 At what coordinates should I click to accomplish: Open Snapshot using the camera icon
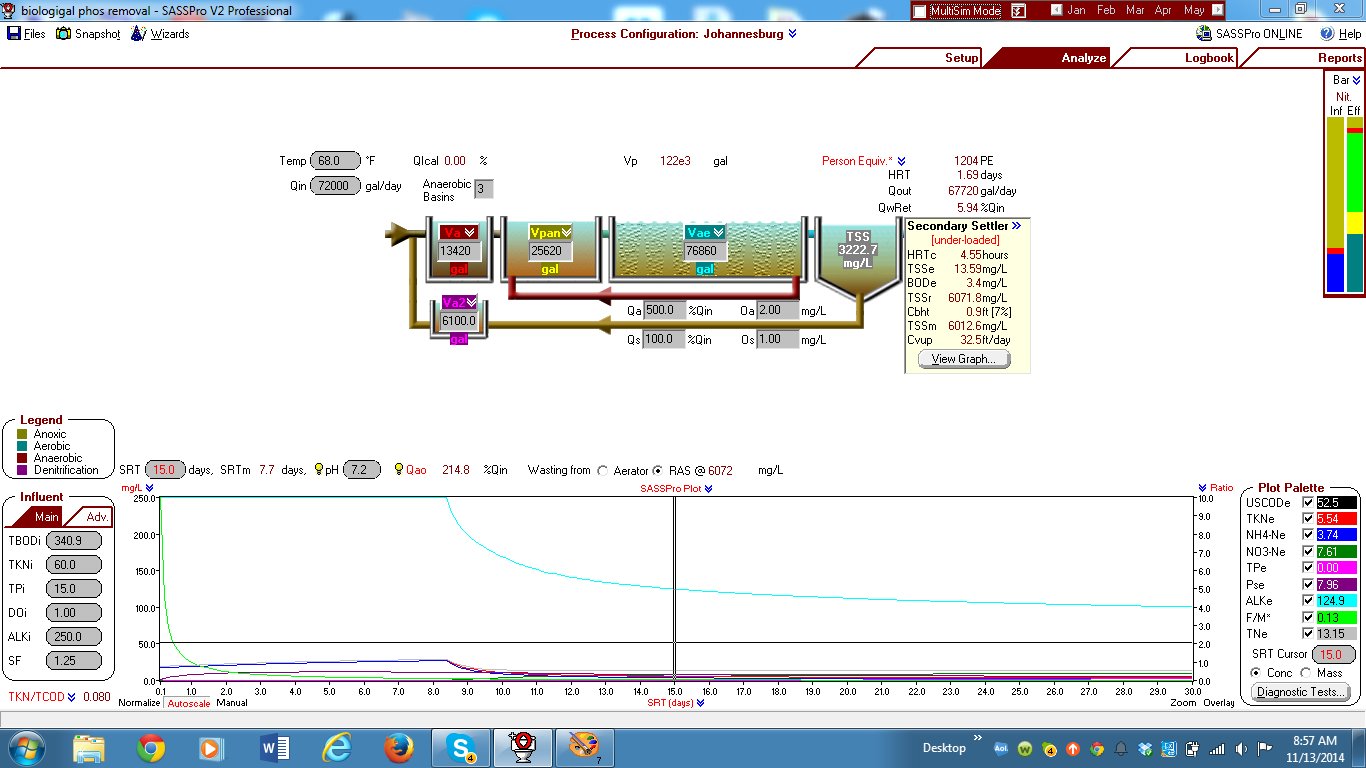tap(62, 33)
